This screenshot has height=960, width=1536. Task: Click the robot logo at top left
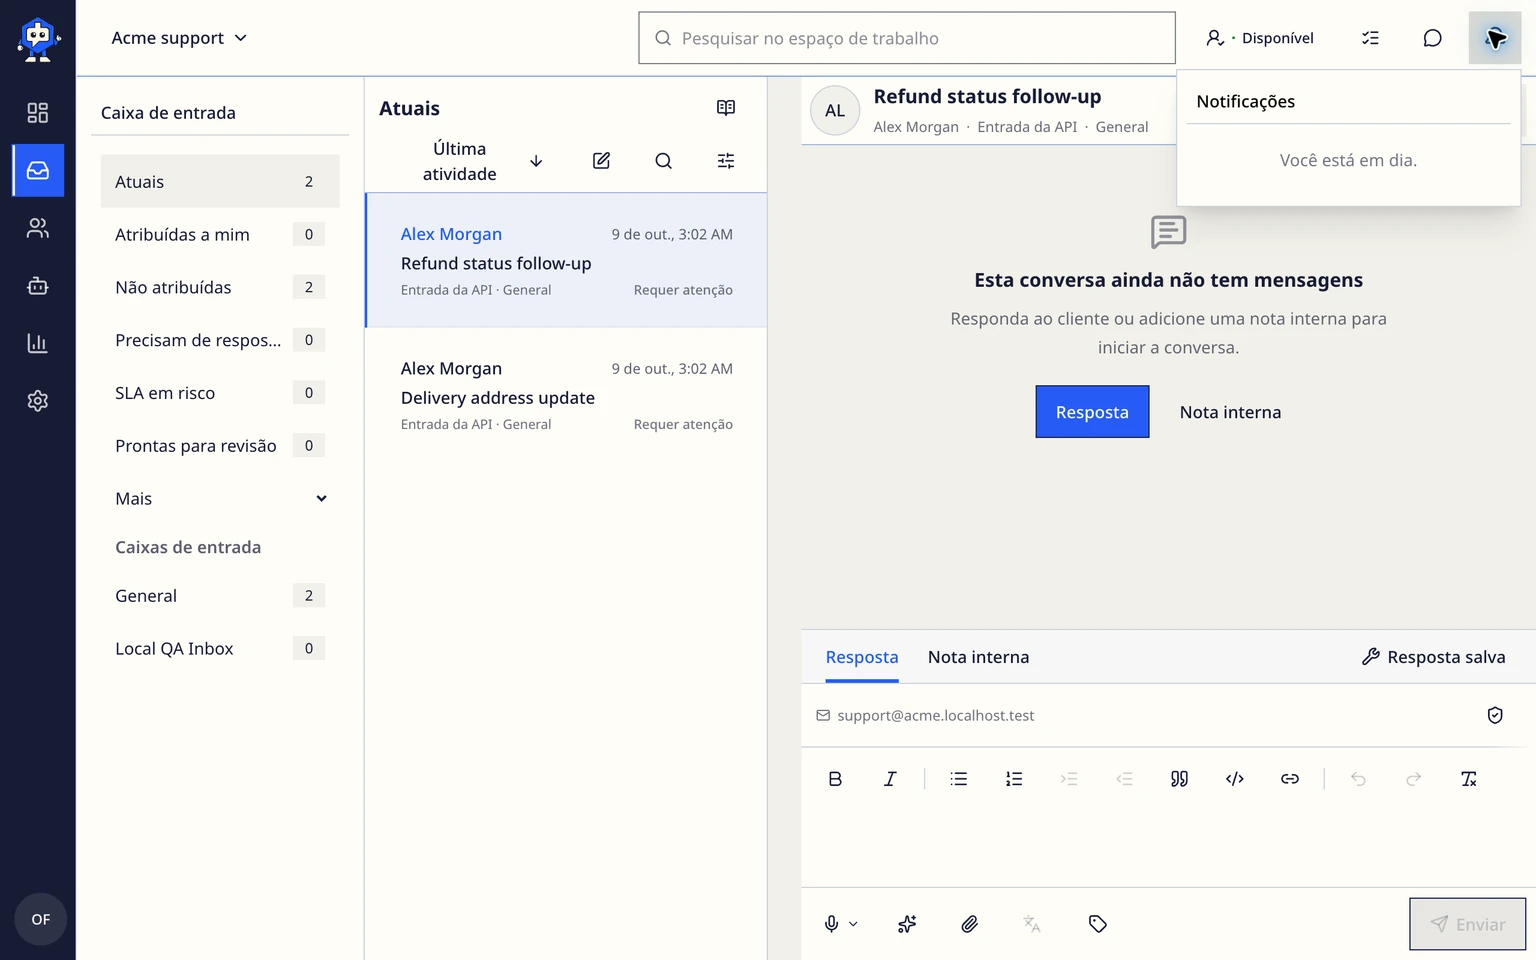(38, 40)
